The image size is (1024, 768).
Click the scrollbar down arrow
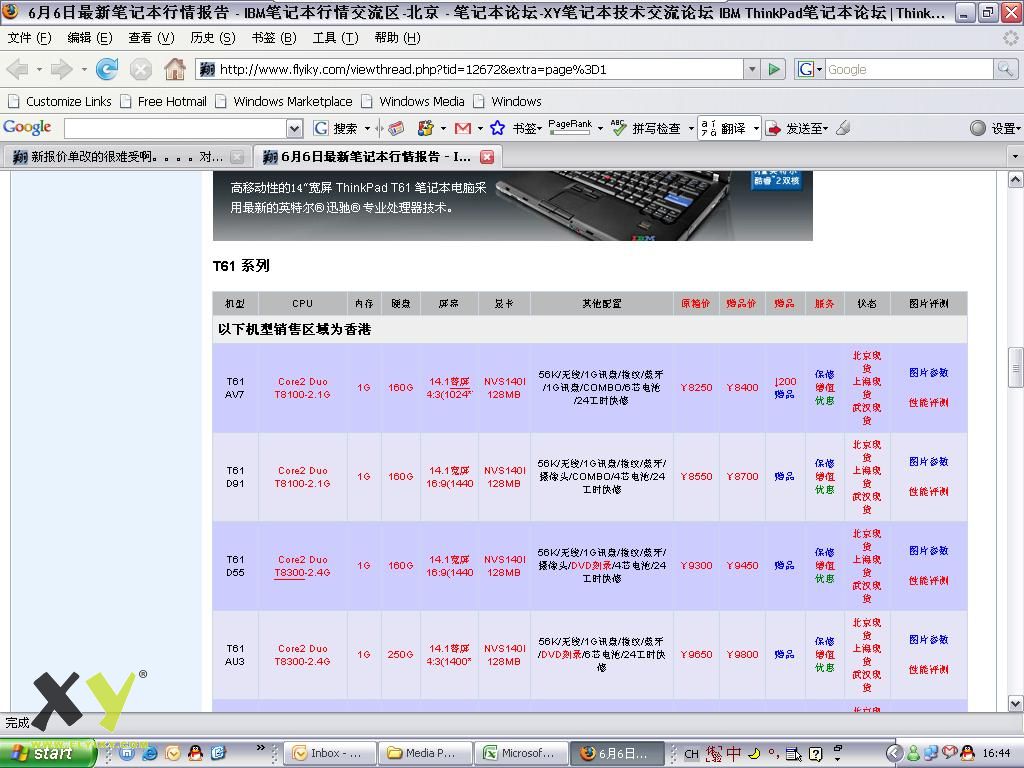pos(1016,703)
